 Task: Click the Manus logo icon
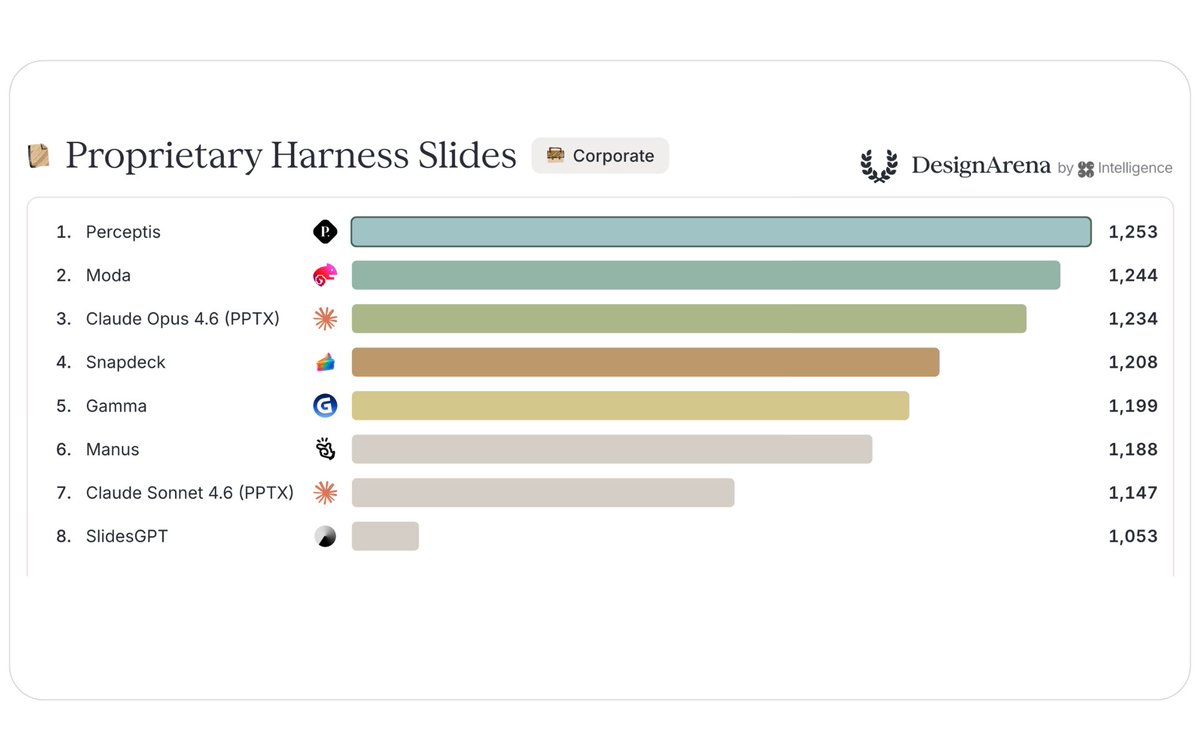(325, 449)
